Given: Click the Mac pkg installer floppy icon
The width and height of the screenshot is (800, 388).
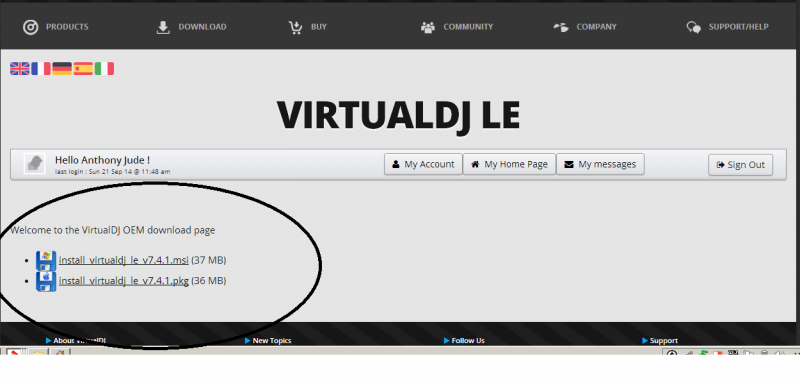Looking at the screenshot, I should coord(46,281).
